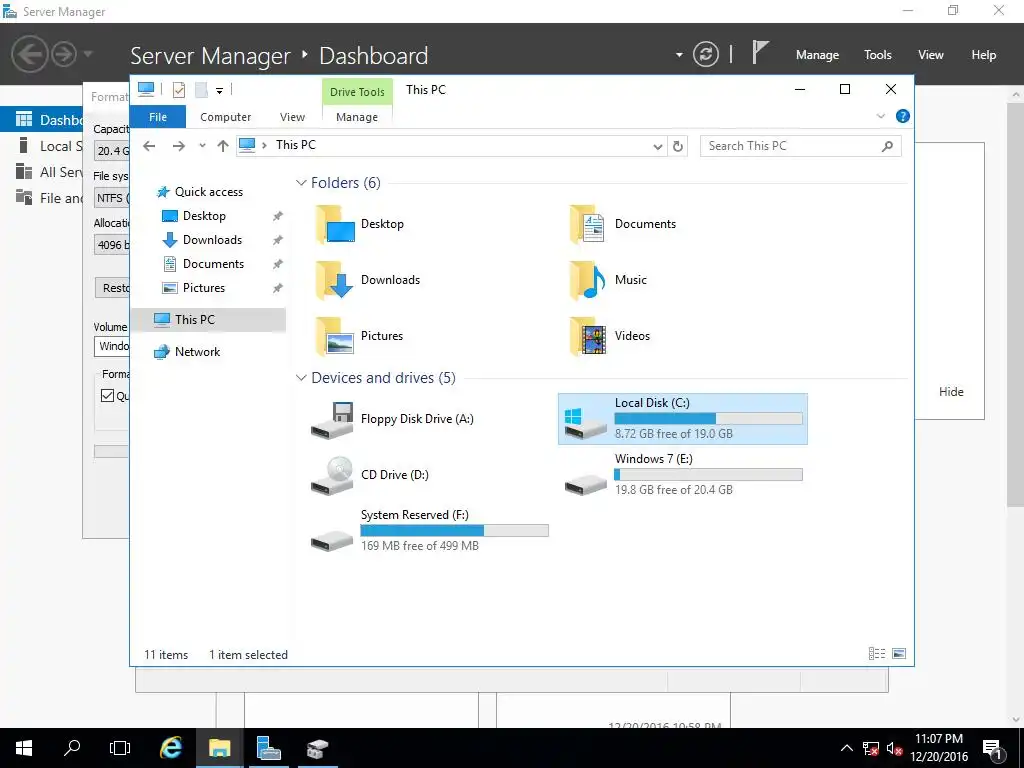
Task: Open Server Manager View menu
Action: (931, 55)
